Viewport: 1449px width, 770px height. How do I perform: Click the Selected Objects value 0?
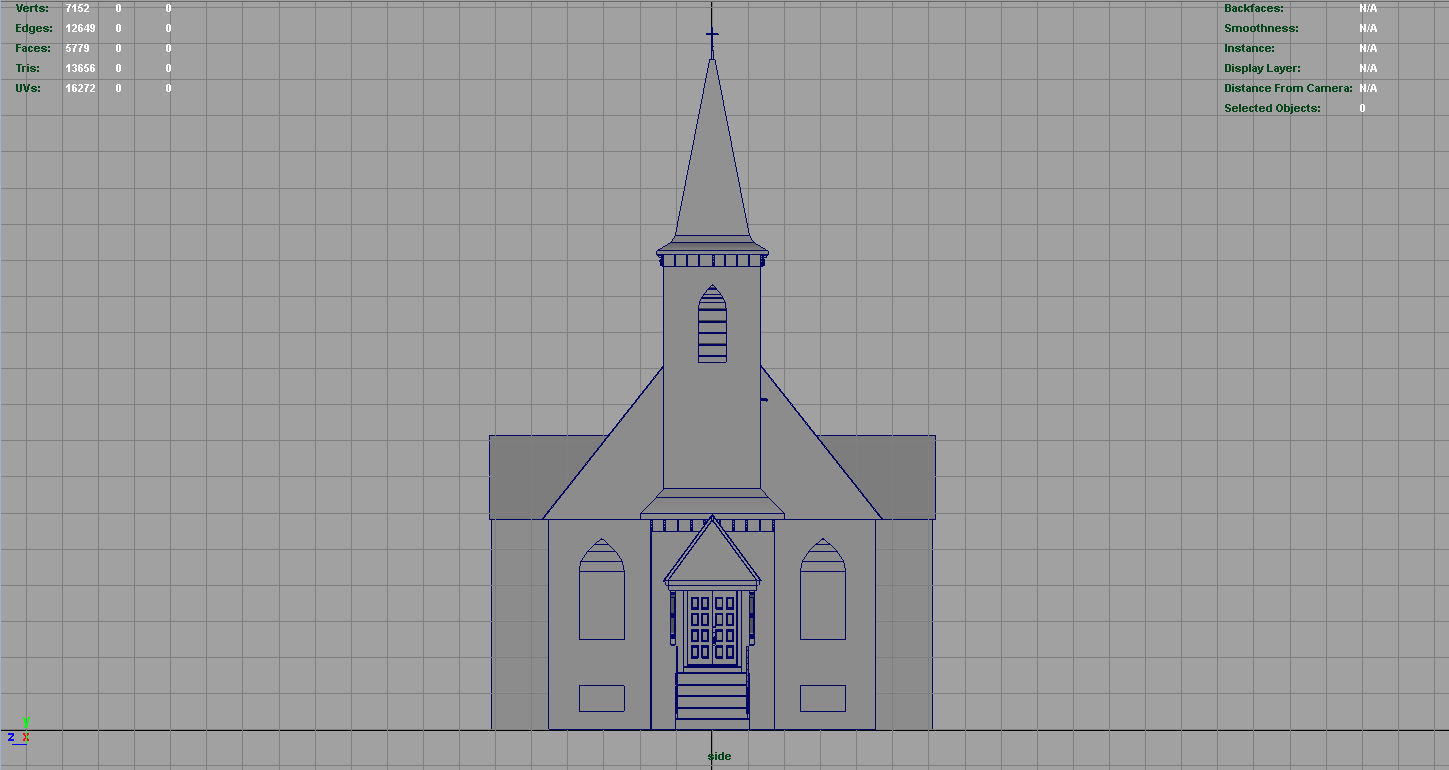click(x=1362, y=108)
